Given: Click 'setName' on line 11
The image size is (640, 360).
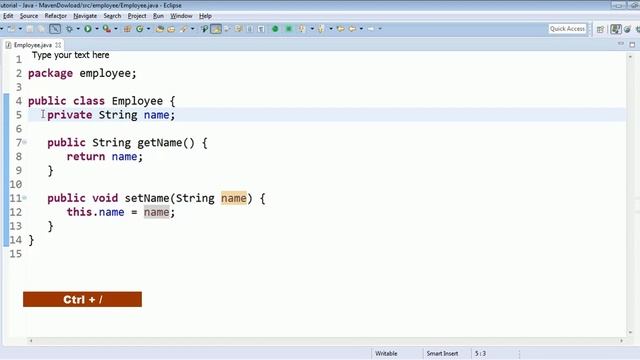Looking at the screenshot, I should click(147, 198).
